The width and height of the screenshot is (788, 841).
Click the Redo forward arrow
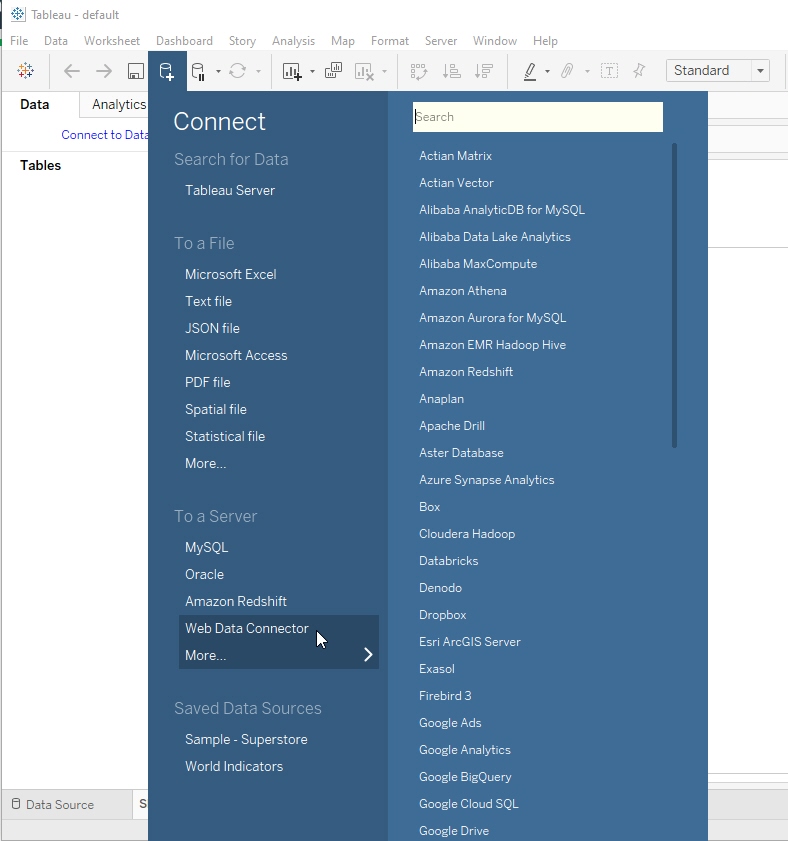tap(104, 71)
